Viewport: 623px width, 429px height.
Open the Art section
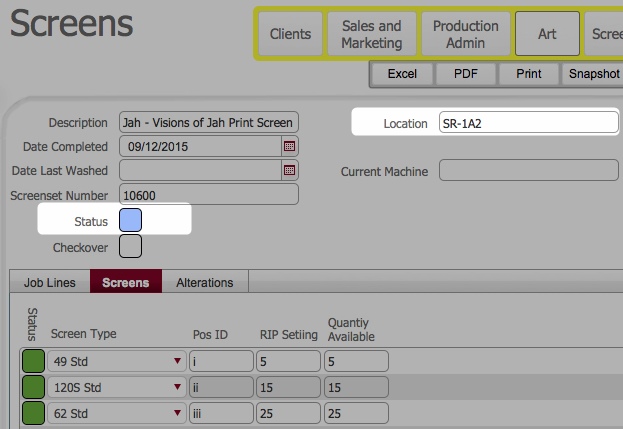tap(547, 34)
